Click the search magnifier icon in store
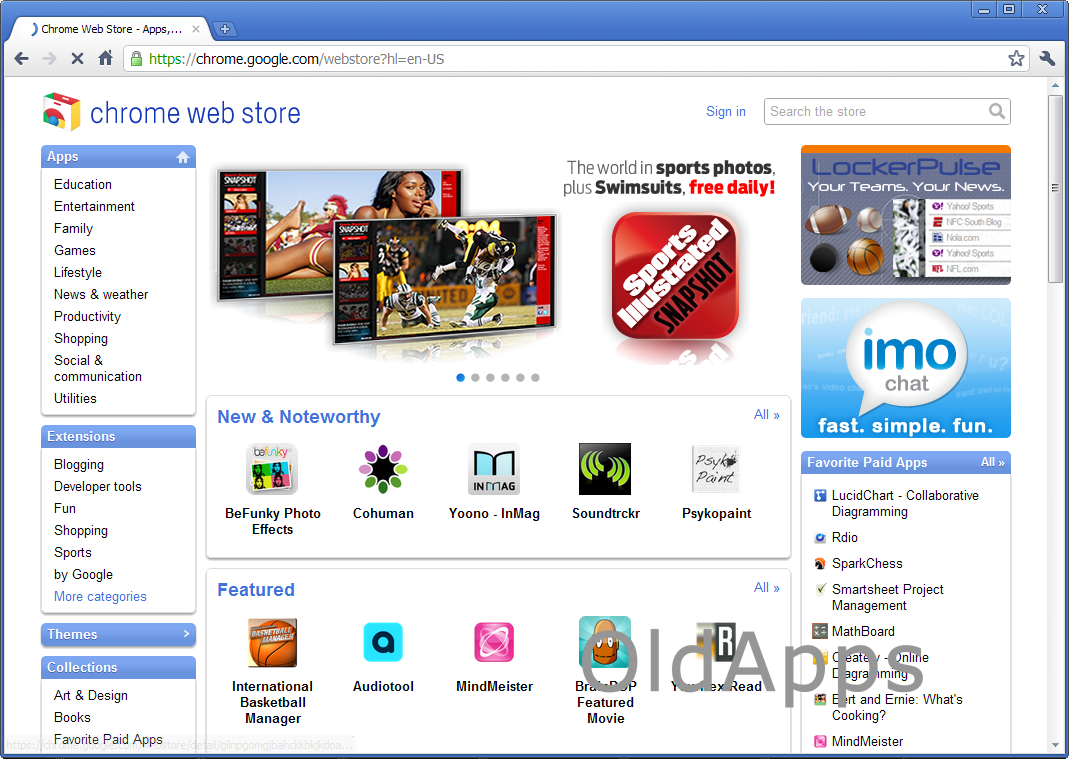The image size is (1069, 759). (x=996, y=110)
